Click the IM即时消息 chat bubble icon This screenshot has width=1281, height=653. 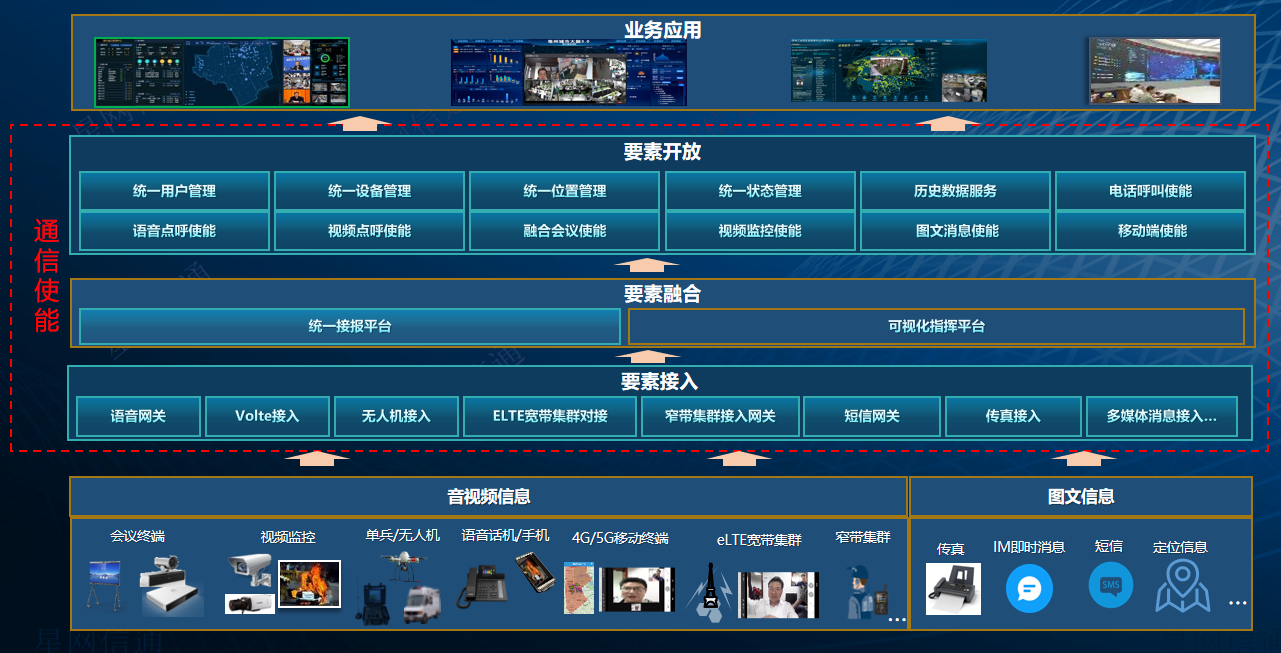(x=1029, y=588)
